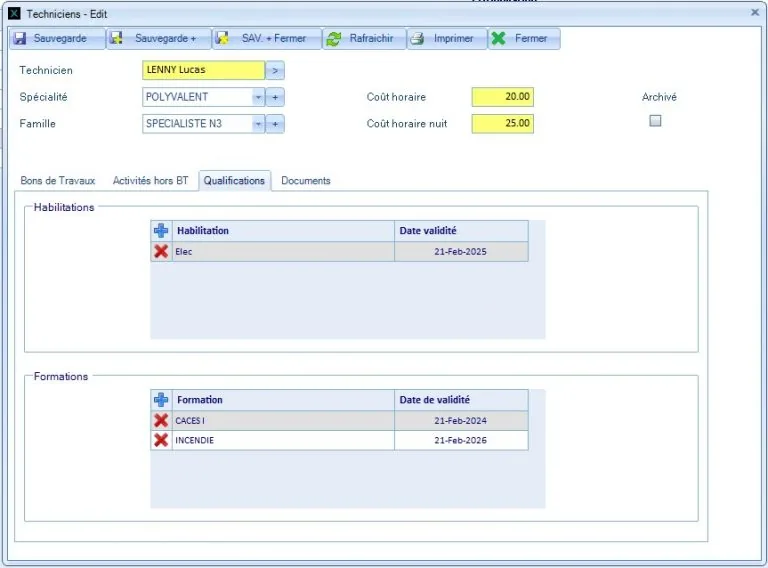Delete the CACES I formation row
Viewport: 768px width, 568px height.
click(x=161, y=421)
